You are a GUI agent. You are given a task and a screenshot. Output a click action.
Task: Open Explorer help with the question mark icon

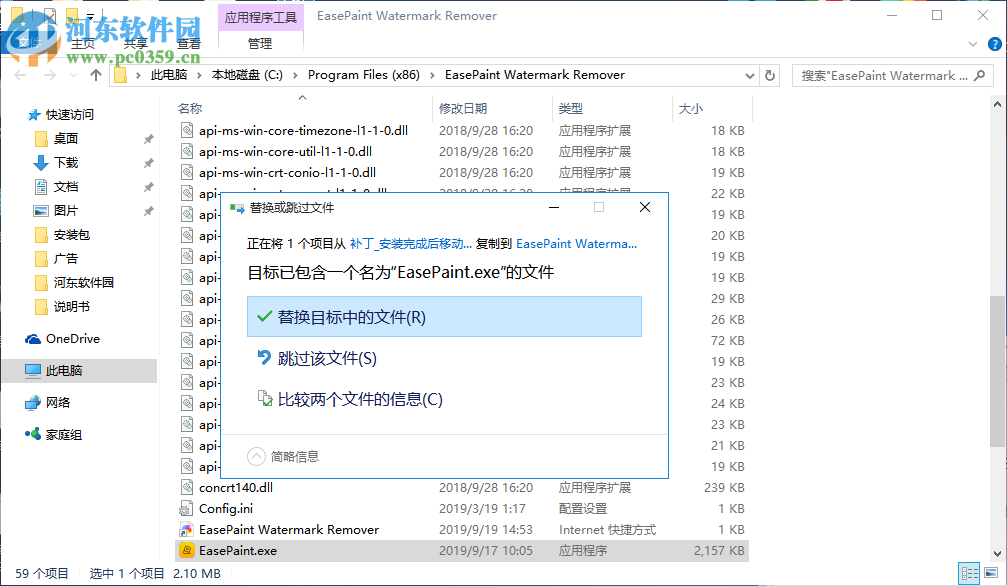[993, 43]
